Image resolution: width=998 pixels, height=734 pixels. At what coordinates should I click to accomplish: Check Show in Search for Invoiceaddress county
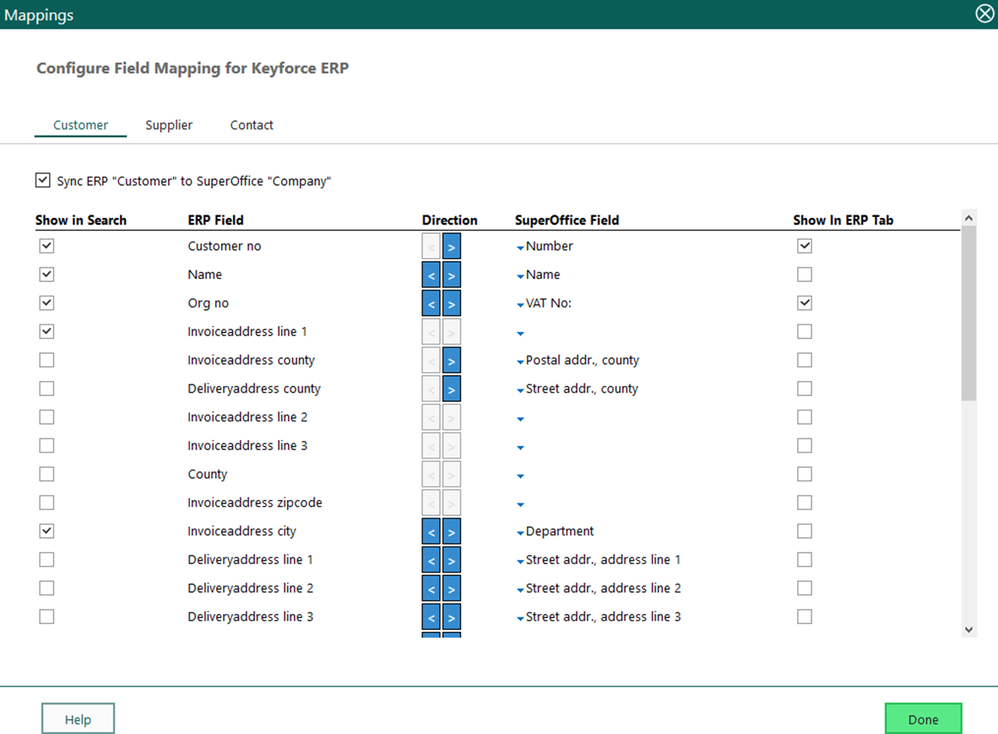coord(46,360)
